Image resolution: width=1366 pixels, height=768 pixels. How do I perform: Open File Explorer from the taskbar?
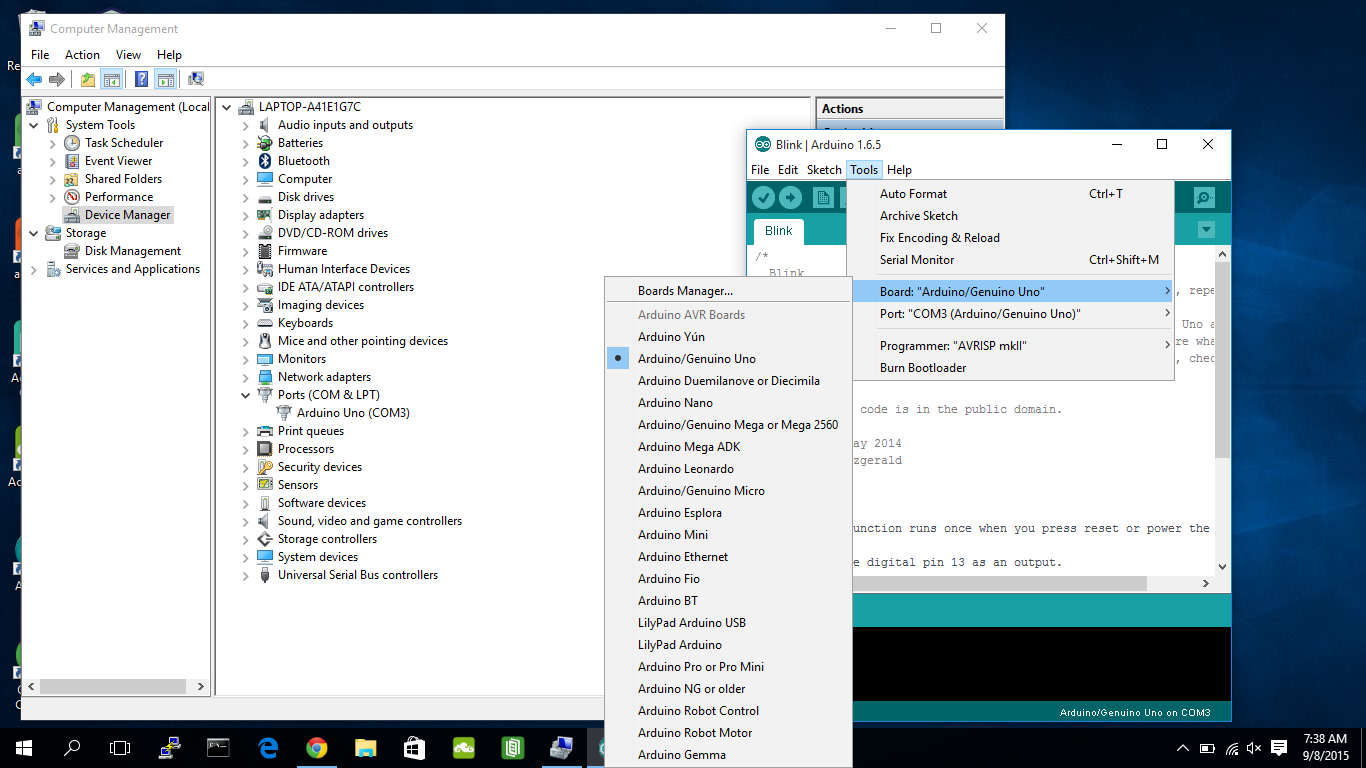(366, 747)
